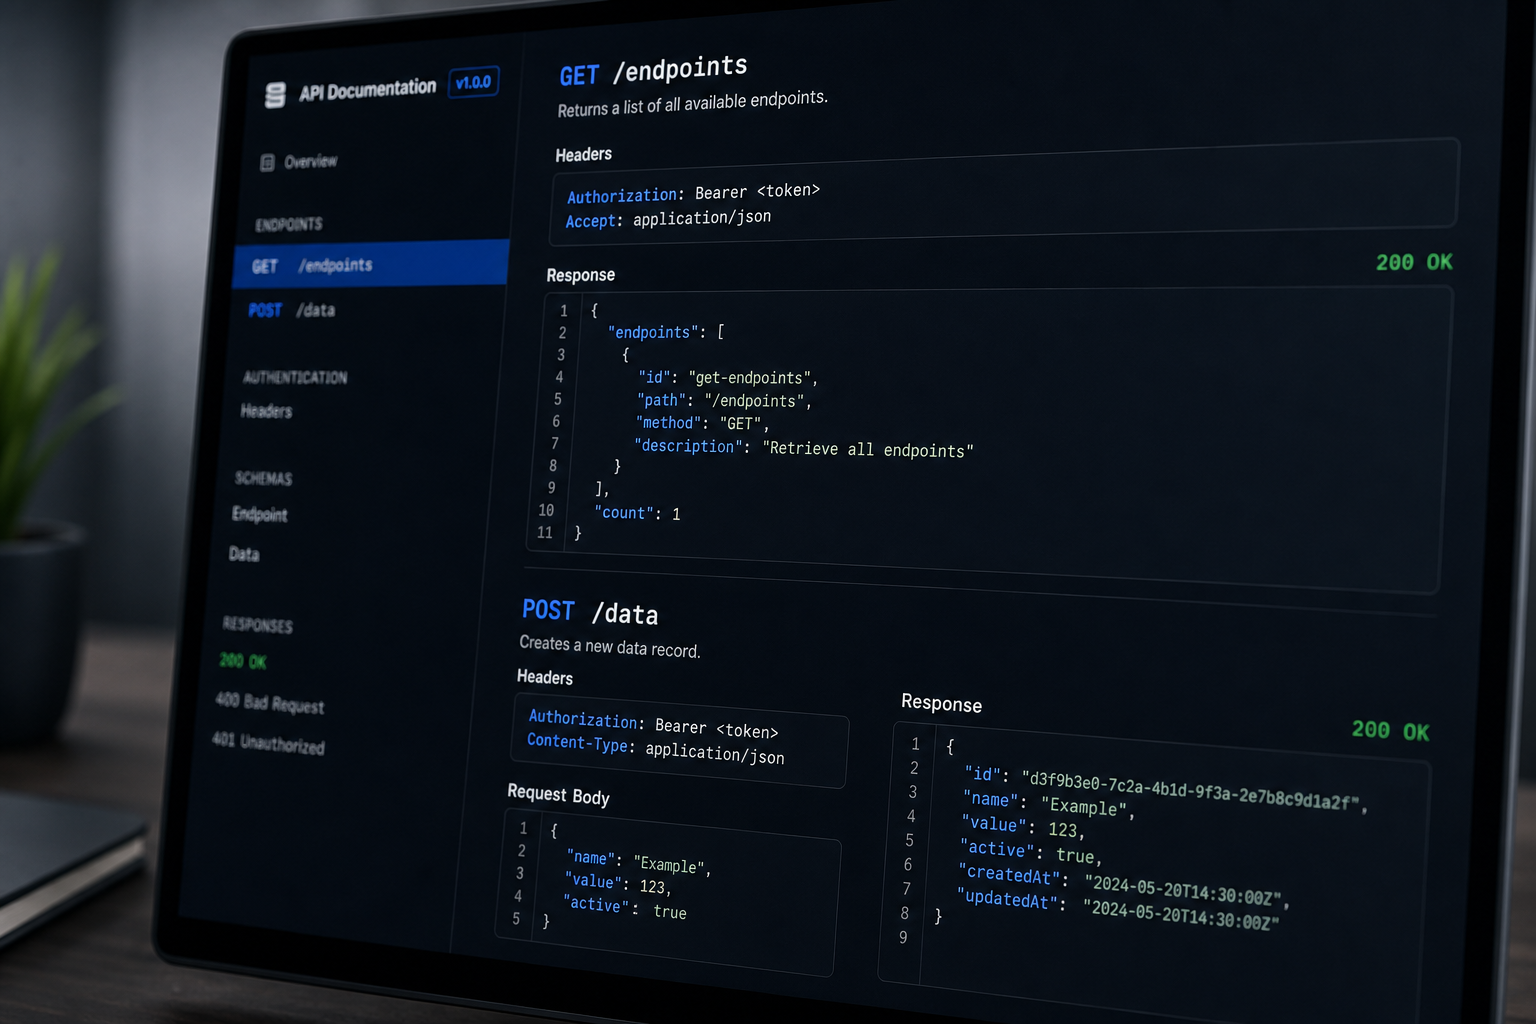Click the POST /data heading
Viewport: 1536px width, 1024px height.
[590, 612]
